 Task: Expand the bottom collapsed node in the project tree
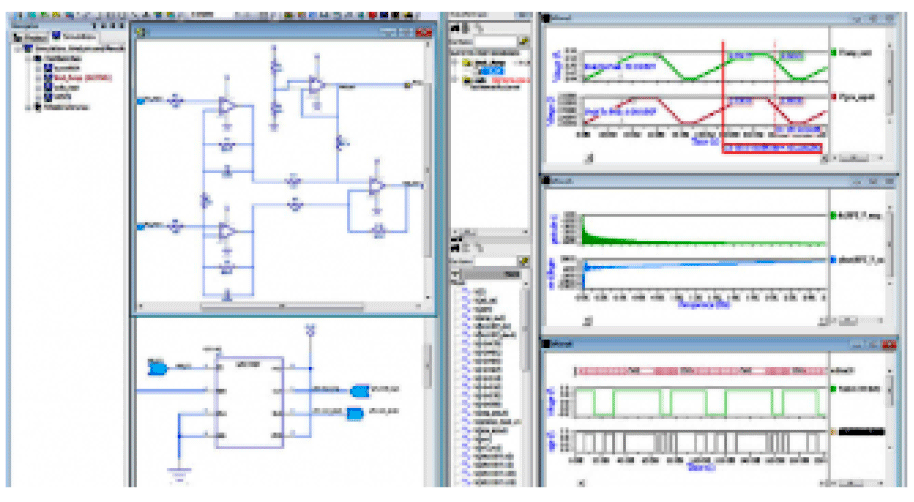coord(27,107)
